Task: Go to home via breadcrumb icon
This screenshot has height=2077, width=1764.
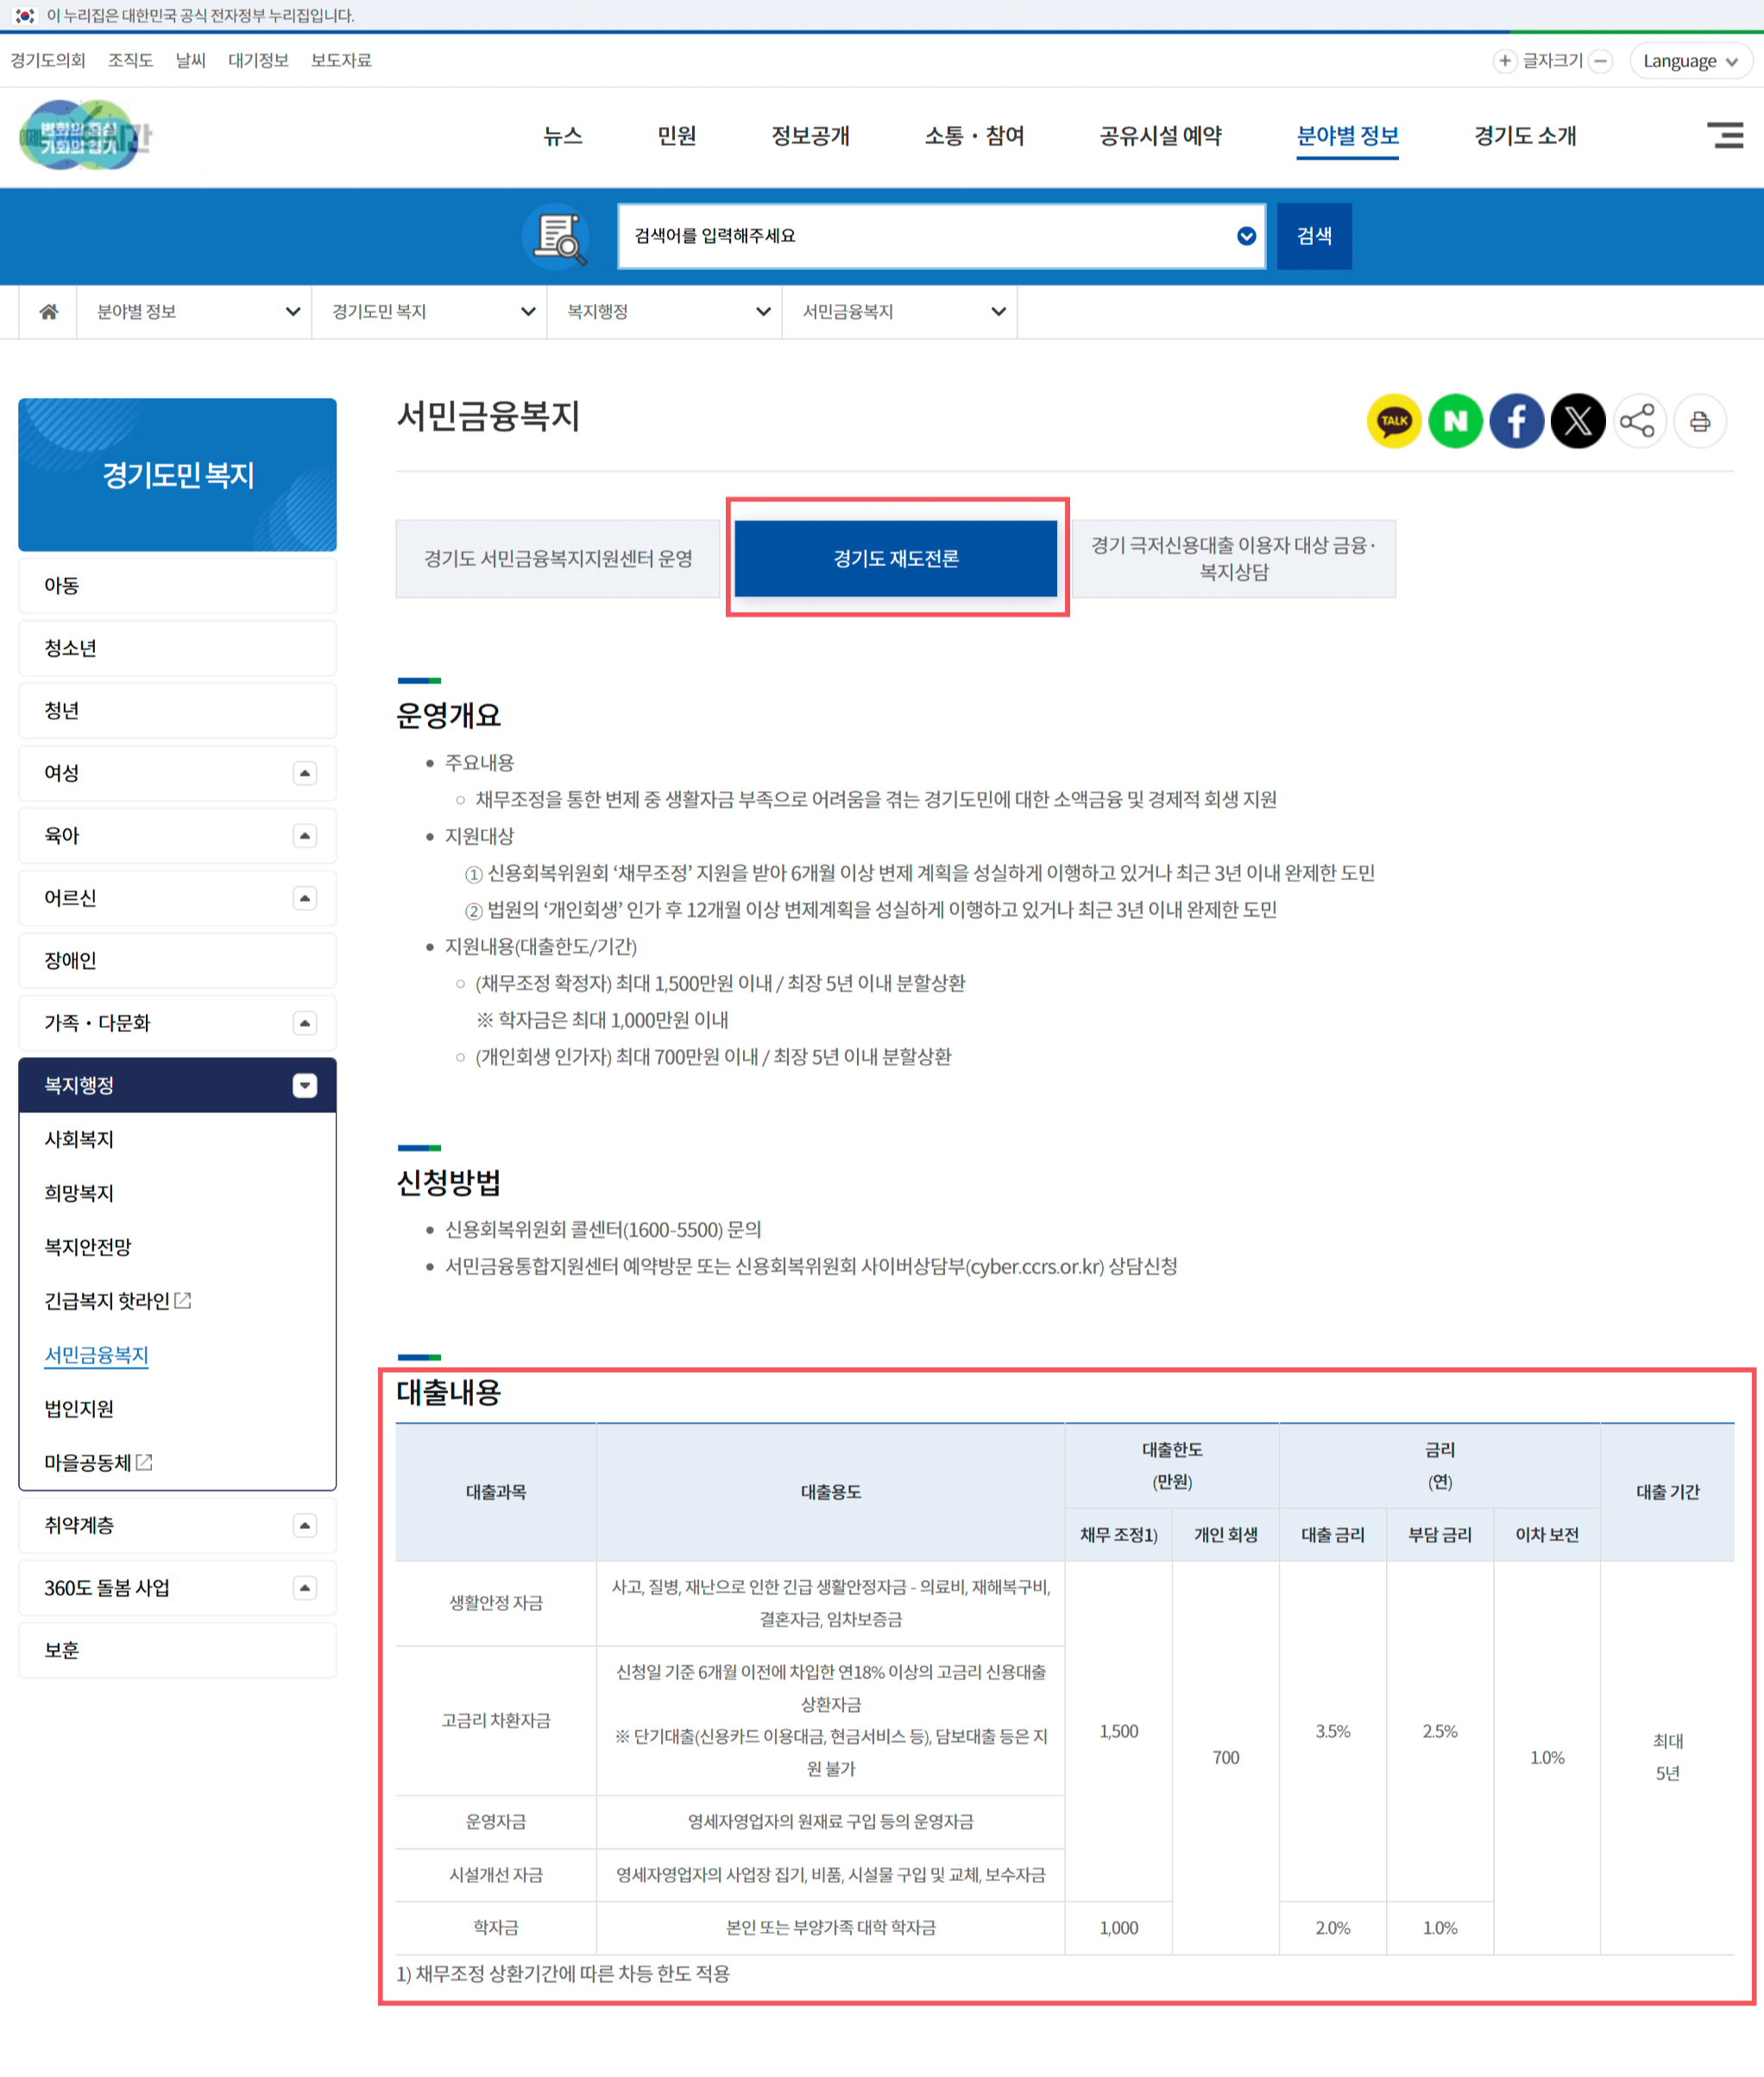Action: click(x=48, y=312)
